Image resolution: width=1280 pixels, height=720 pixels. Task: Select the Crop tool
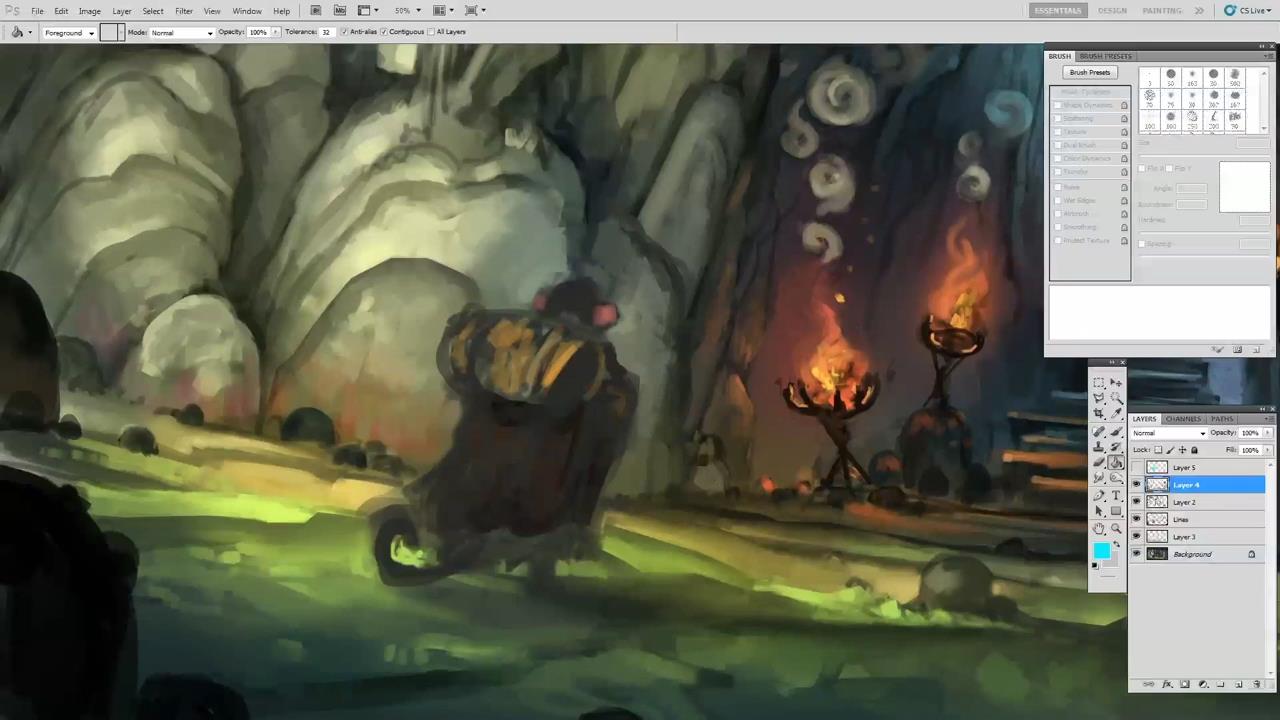[x=1099, y=413]
